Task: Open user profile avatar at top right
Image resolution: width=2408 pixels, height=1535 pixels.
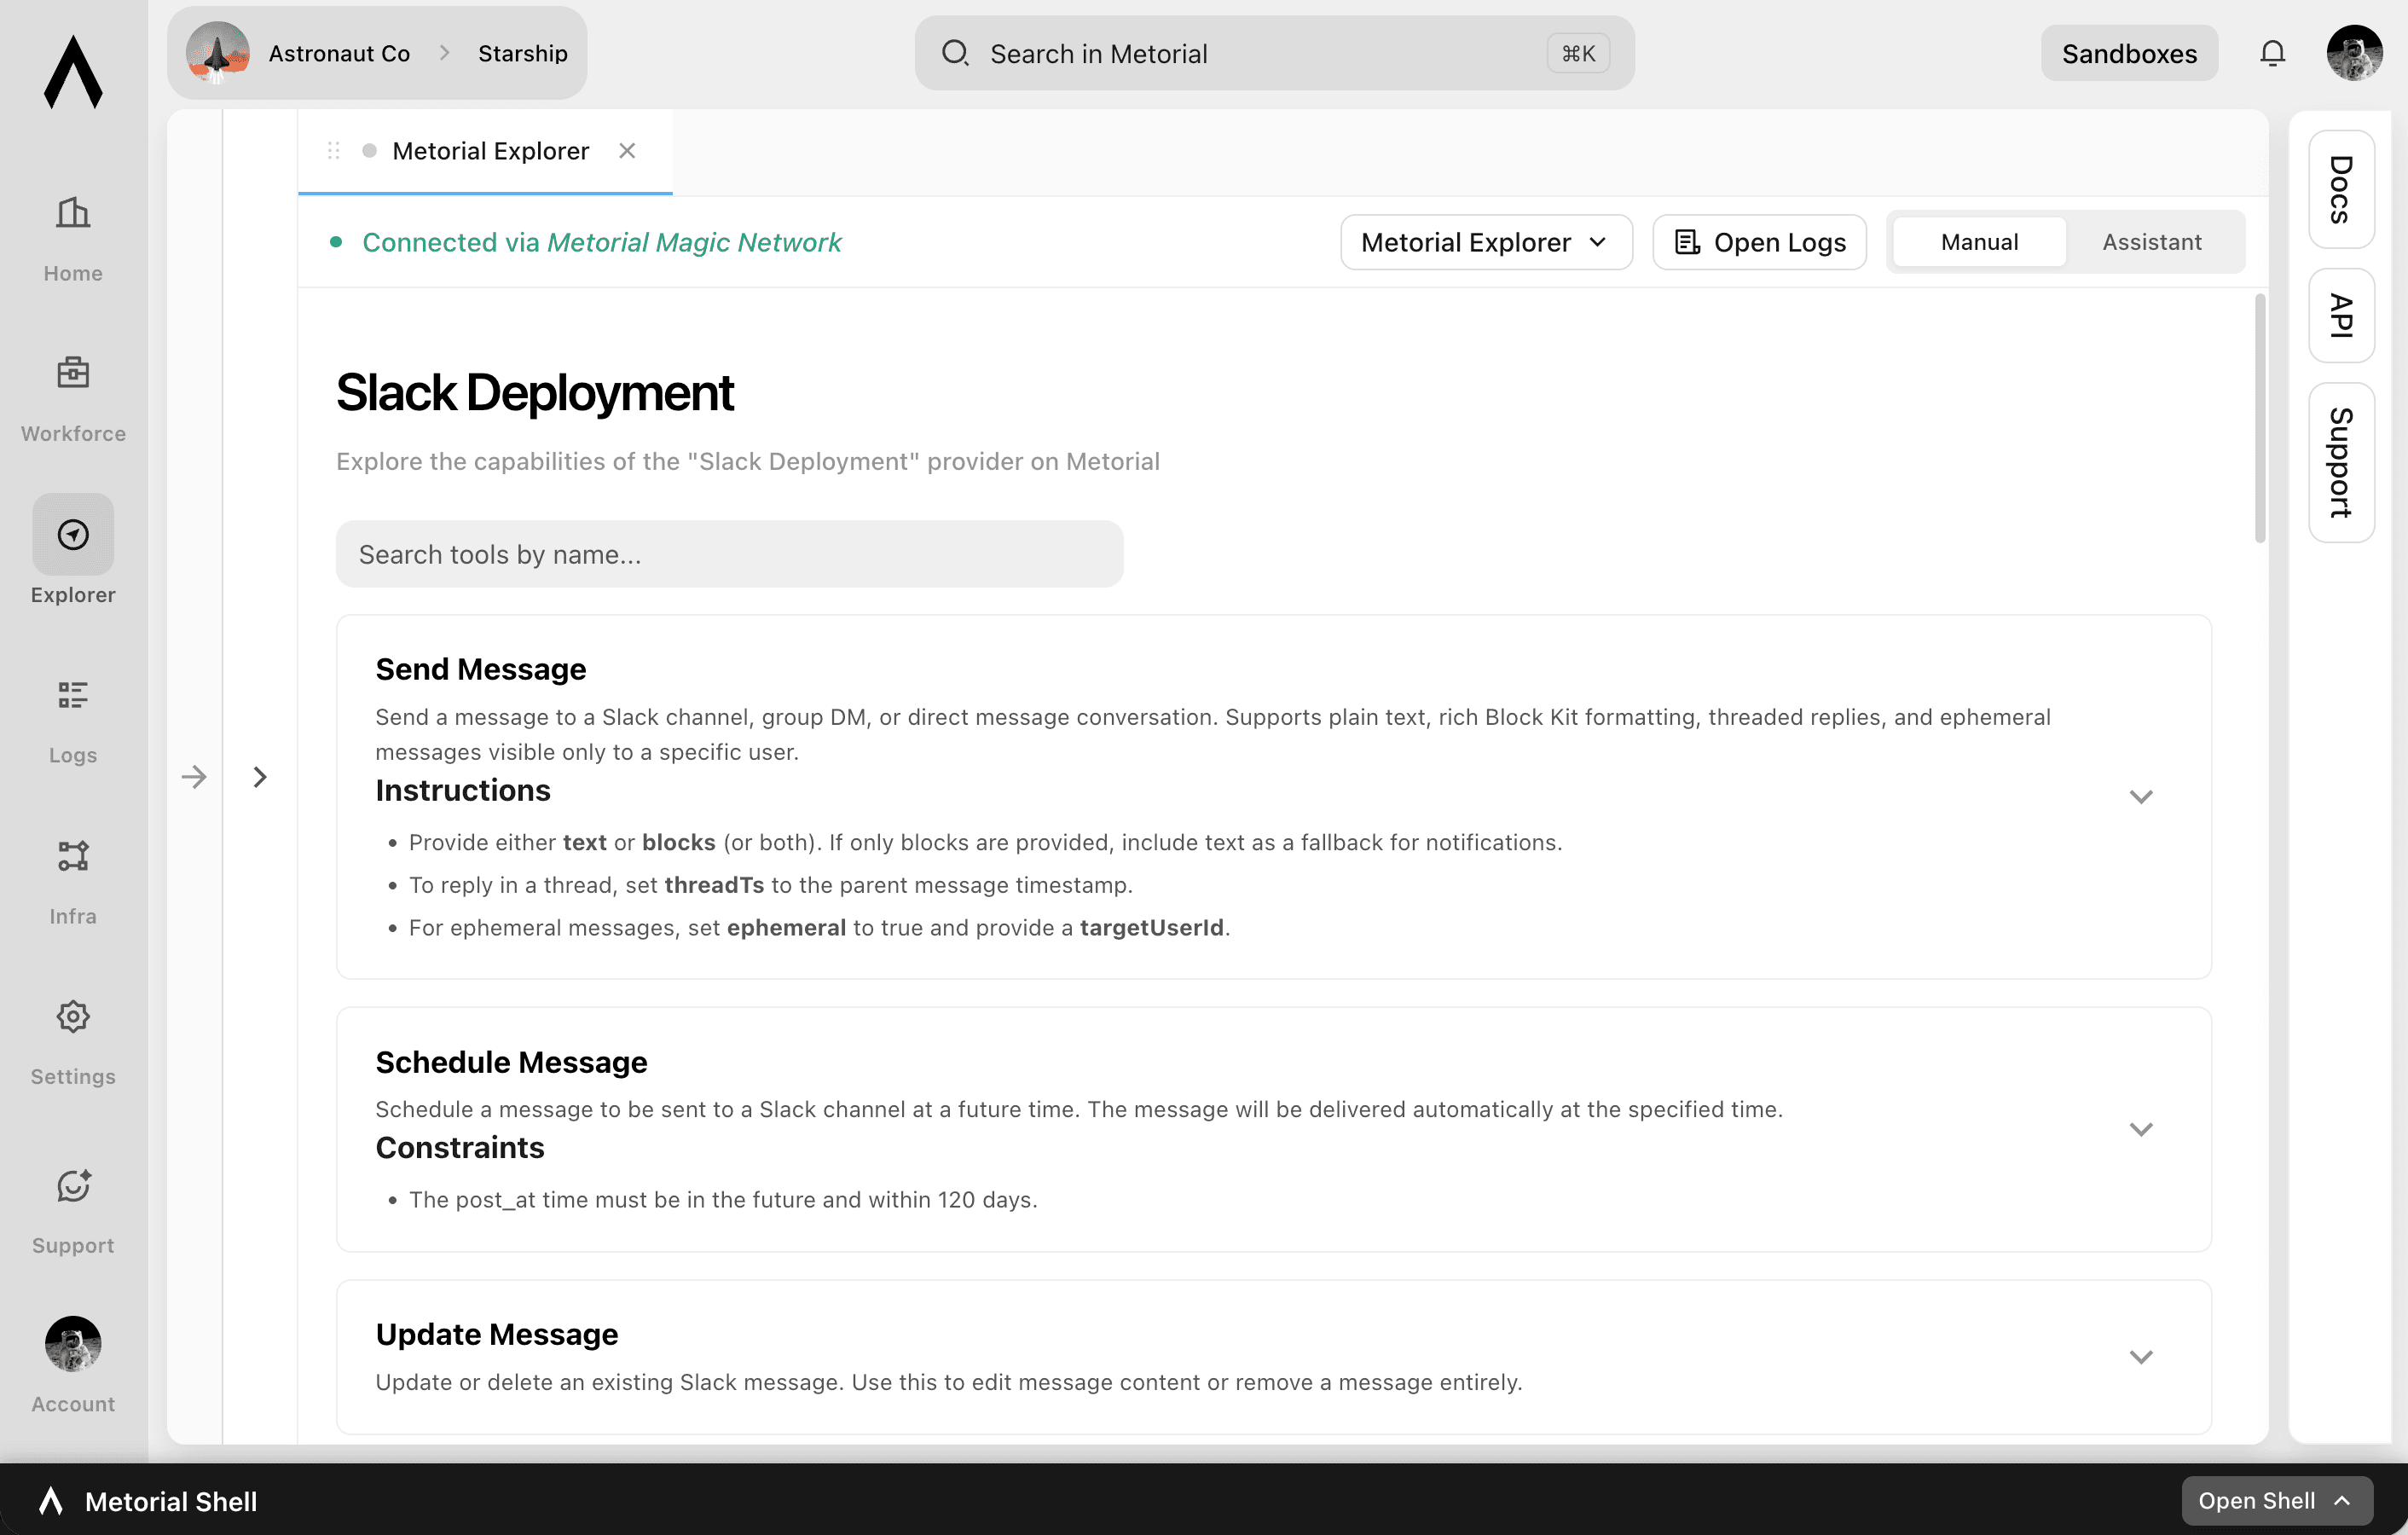Action: (2354, 53)
